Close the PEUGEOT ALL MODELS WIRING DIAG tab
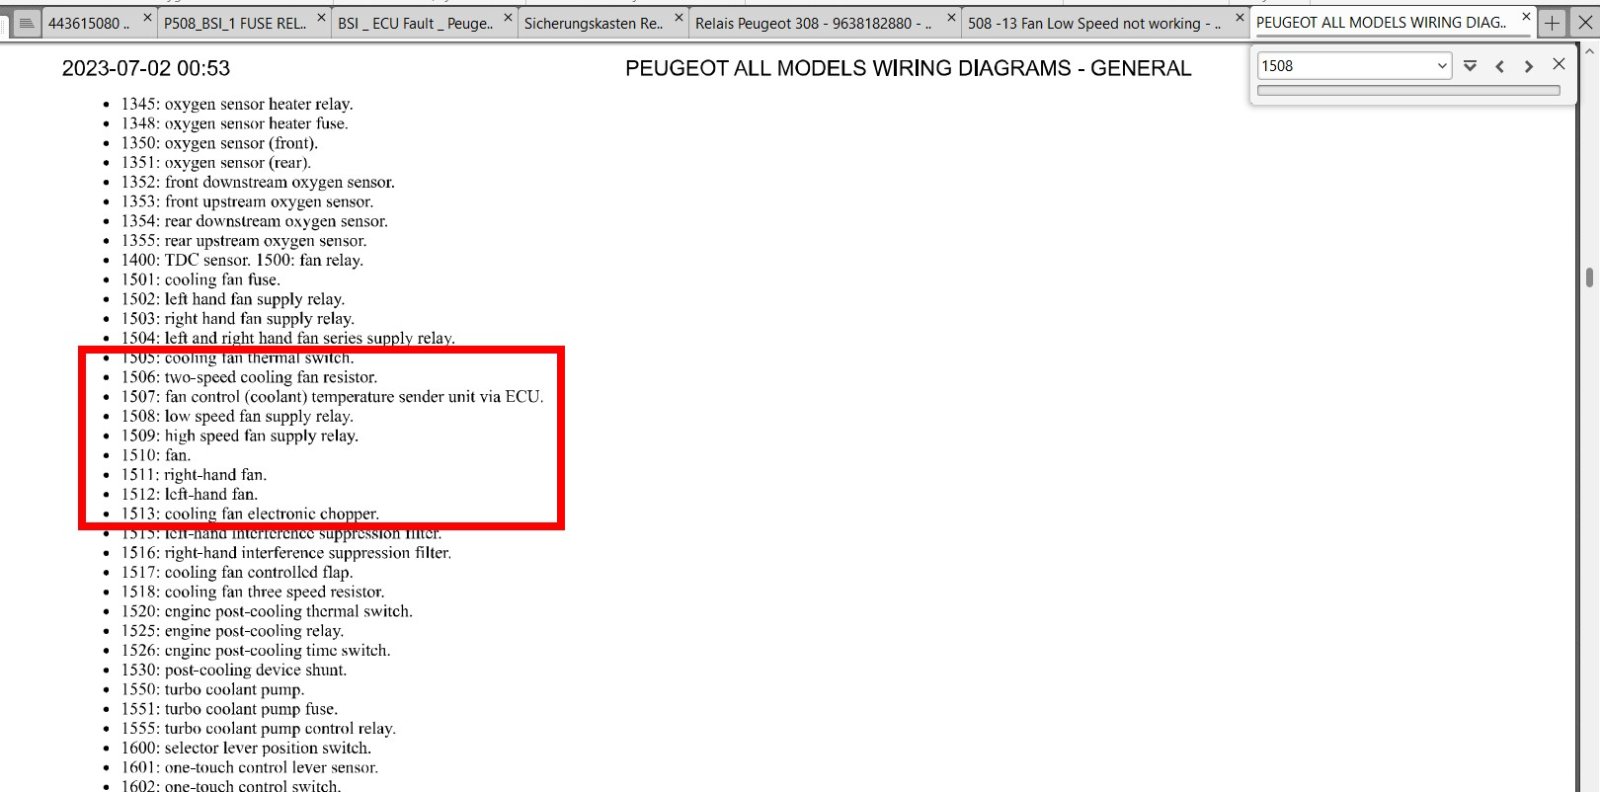 pos(1526,17)
